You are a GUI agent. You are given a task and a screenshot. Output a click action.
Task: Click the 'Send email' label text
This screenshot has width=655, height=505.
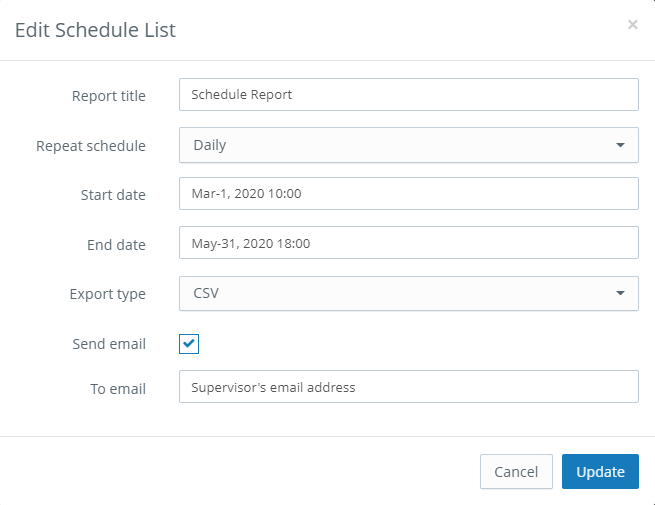pyautogui.click(x=109, y=344)
